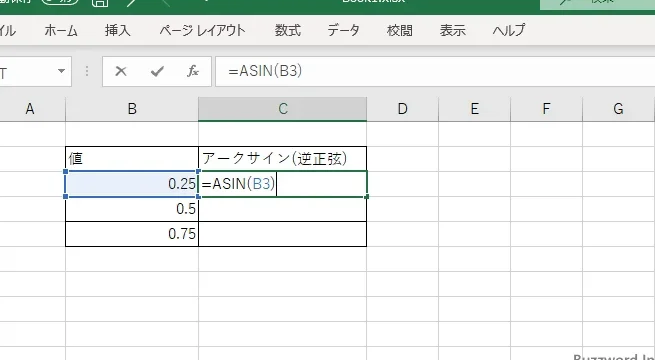Viewport: 655px width, 360px height.
Task: Click the cell containing 0.25
Action: coord(132,184)
